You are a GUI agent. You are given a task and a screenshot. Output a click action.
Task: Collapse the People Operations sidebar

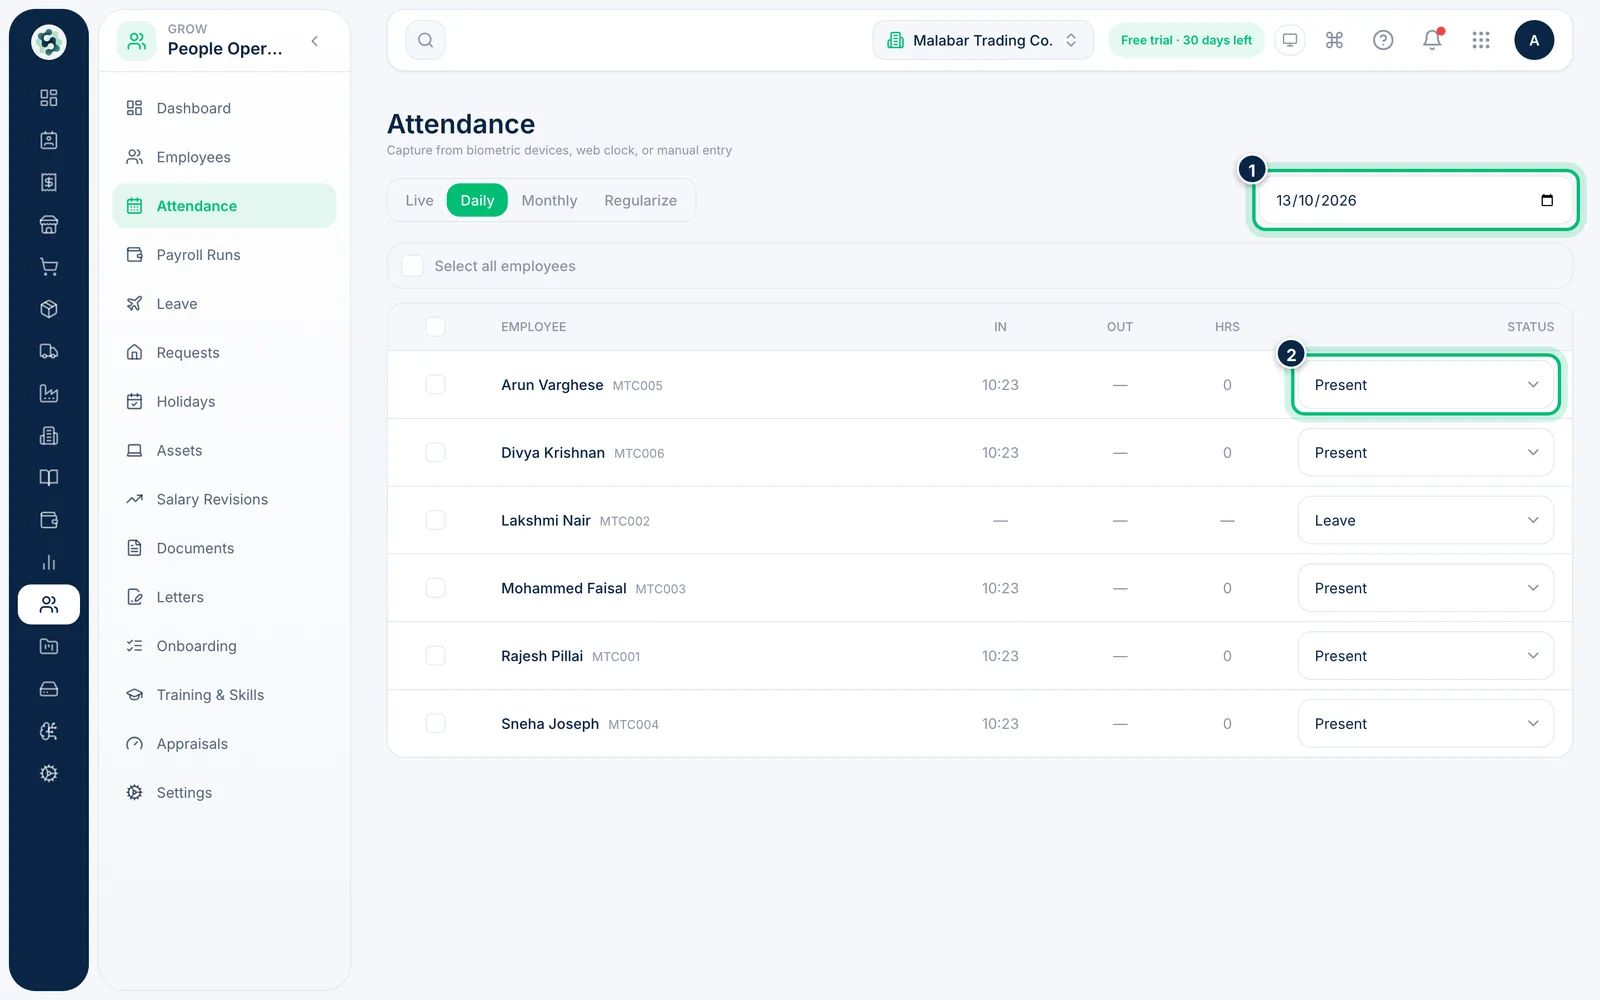coord(315,41)
